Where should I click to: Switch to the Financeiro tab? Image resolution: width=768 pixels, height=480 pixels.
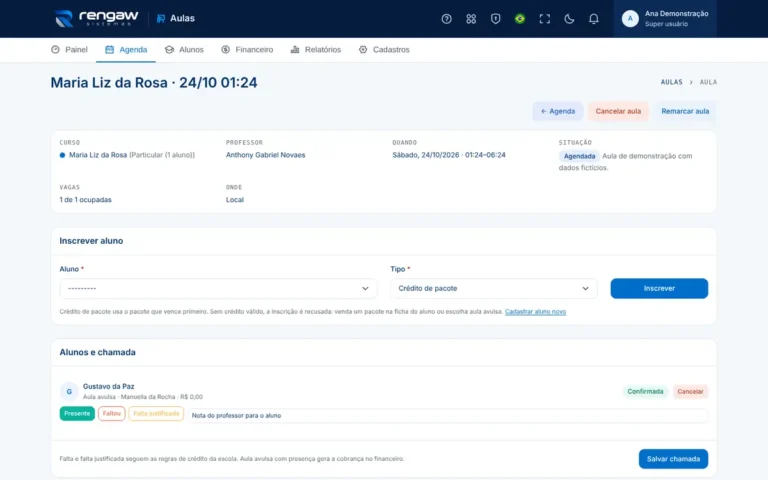tap(247, 49)
